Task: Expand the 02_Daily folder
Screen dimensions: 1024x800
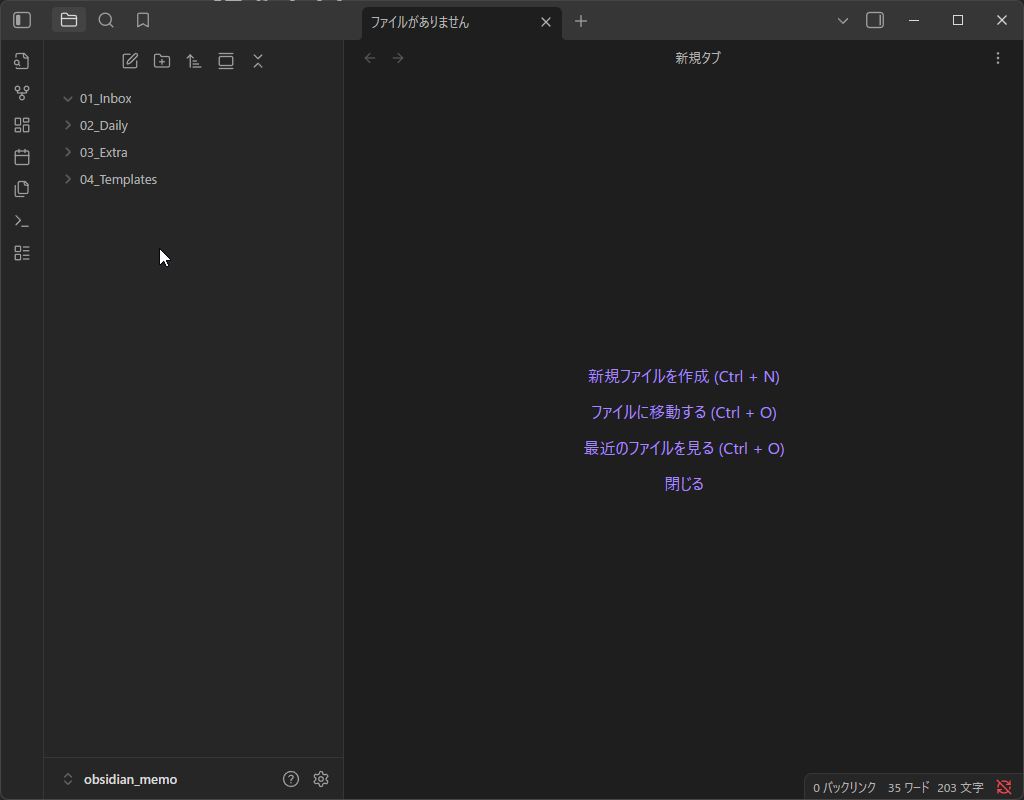Action: (68, 126)
